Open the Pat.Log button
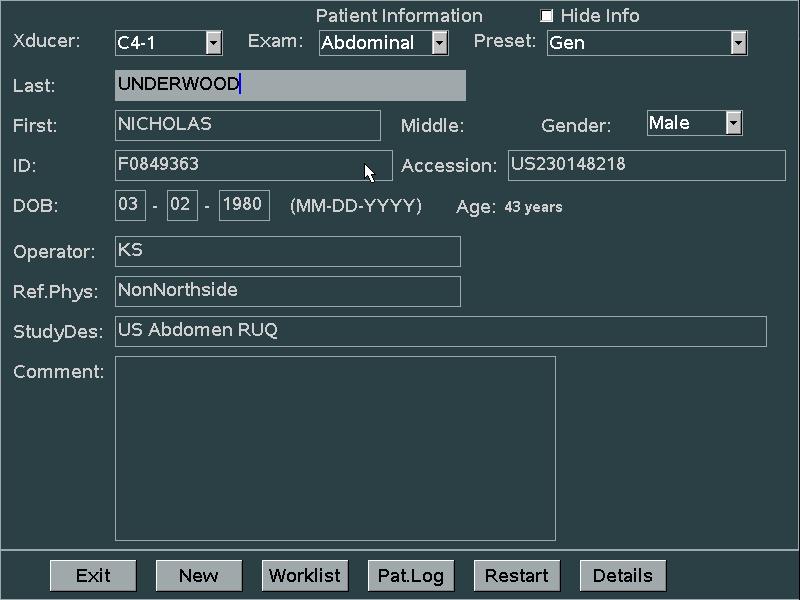The height and width of the screenshot is (600, 800). click(411, 575)
